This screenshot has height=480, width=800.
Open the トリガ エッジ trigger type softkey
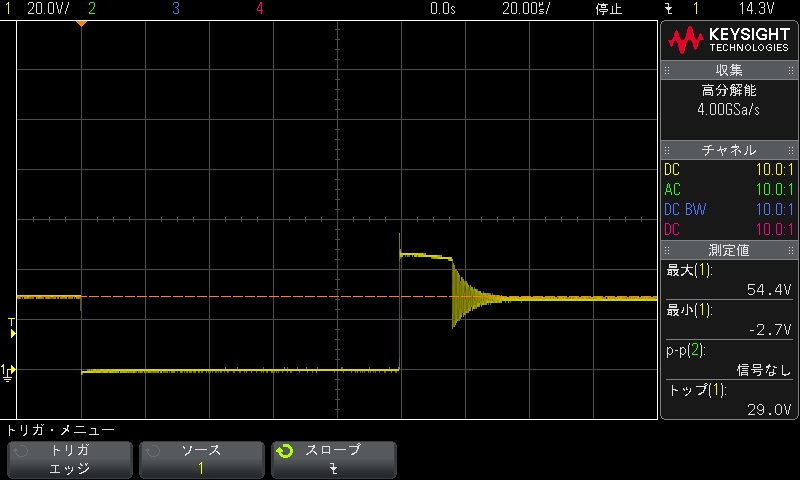(69, 459)
